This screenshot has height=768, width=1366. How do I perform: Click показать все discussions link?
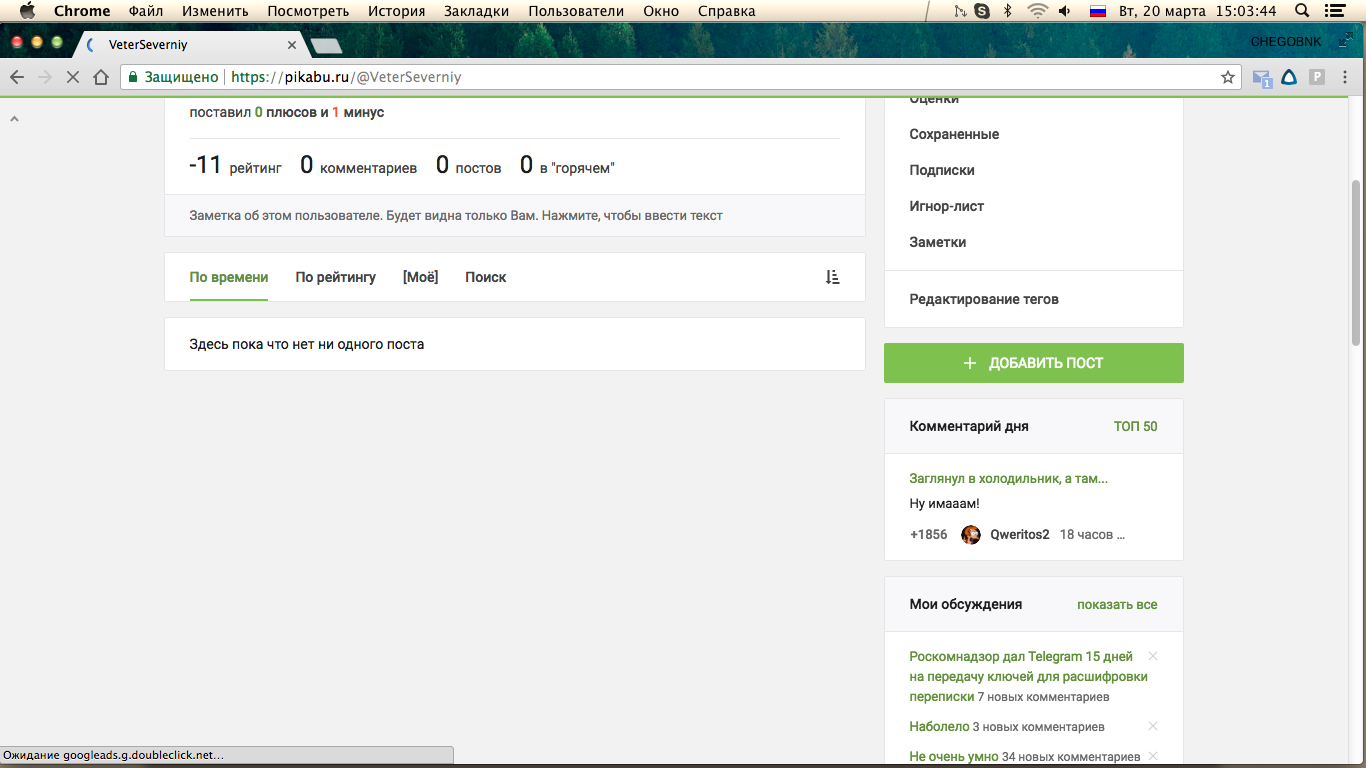pos(1117,604)
